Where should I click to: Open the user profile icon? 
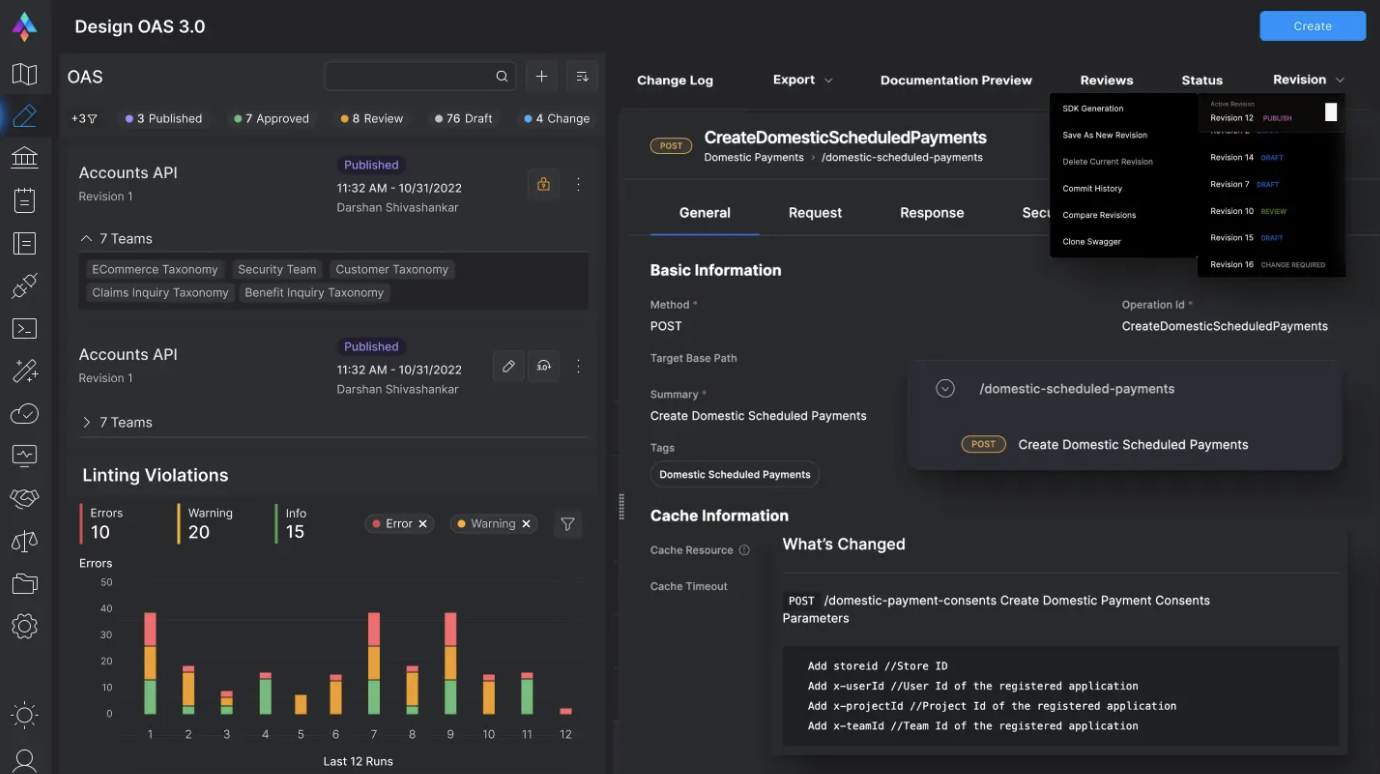tap(25, 760)
